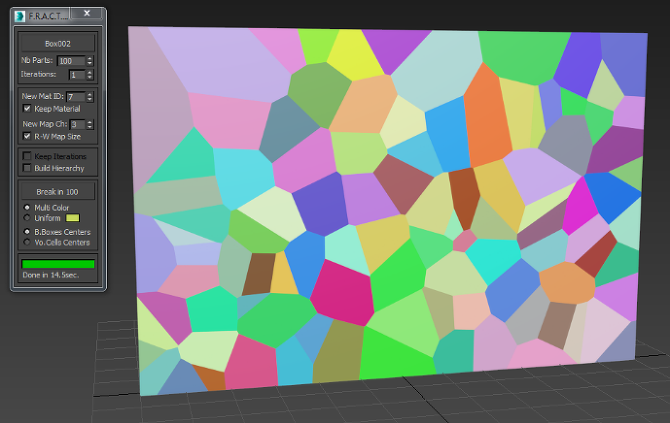Image resolution: width=670 pixels, height=423 pixels.
Task: Click the Box002 object picker button
Action: pos(58,44)
